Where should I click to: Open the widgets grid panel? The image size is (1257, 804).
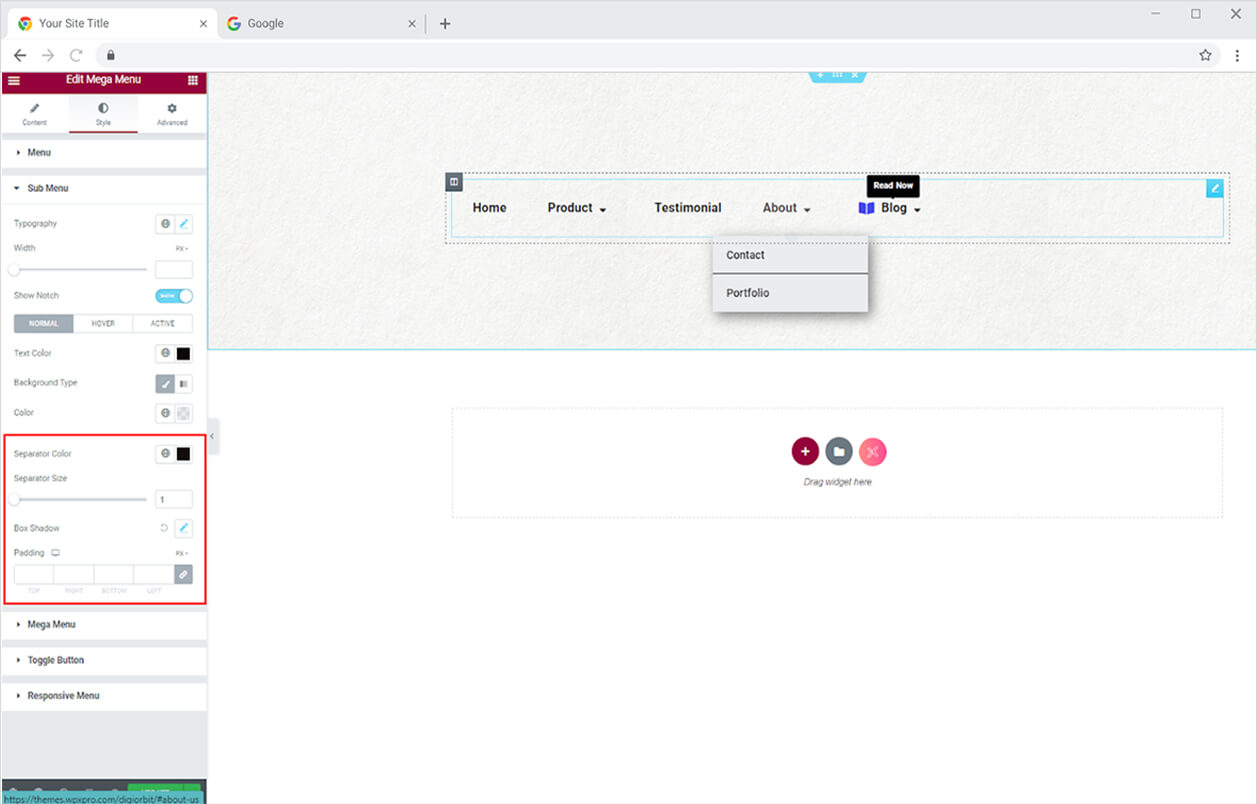(192, 80)
